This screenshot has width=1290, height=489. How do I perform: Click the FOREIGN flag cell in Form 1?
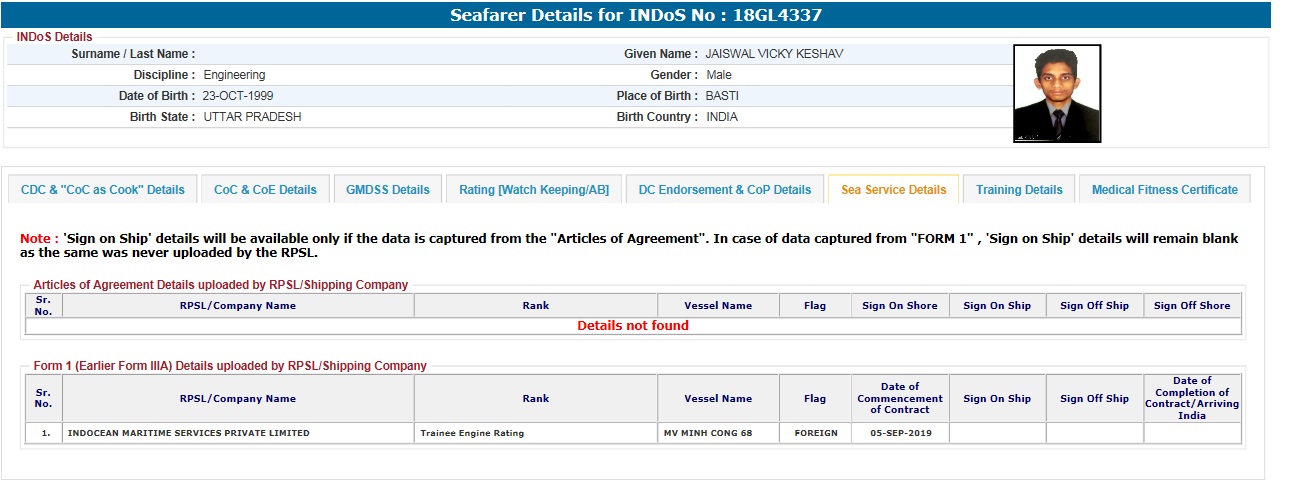click(815, 433)
